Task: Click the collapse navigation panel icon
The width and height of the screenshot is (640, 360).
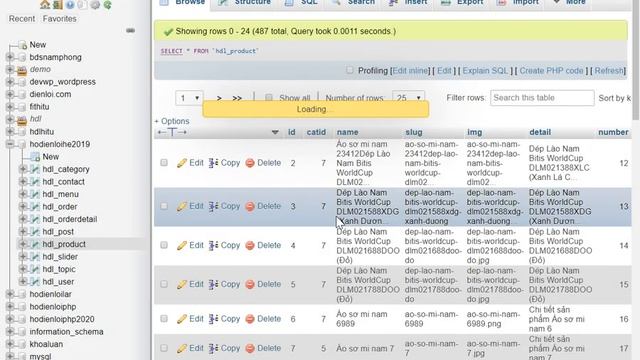Action: [130, 31]
